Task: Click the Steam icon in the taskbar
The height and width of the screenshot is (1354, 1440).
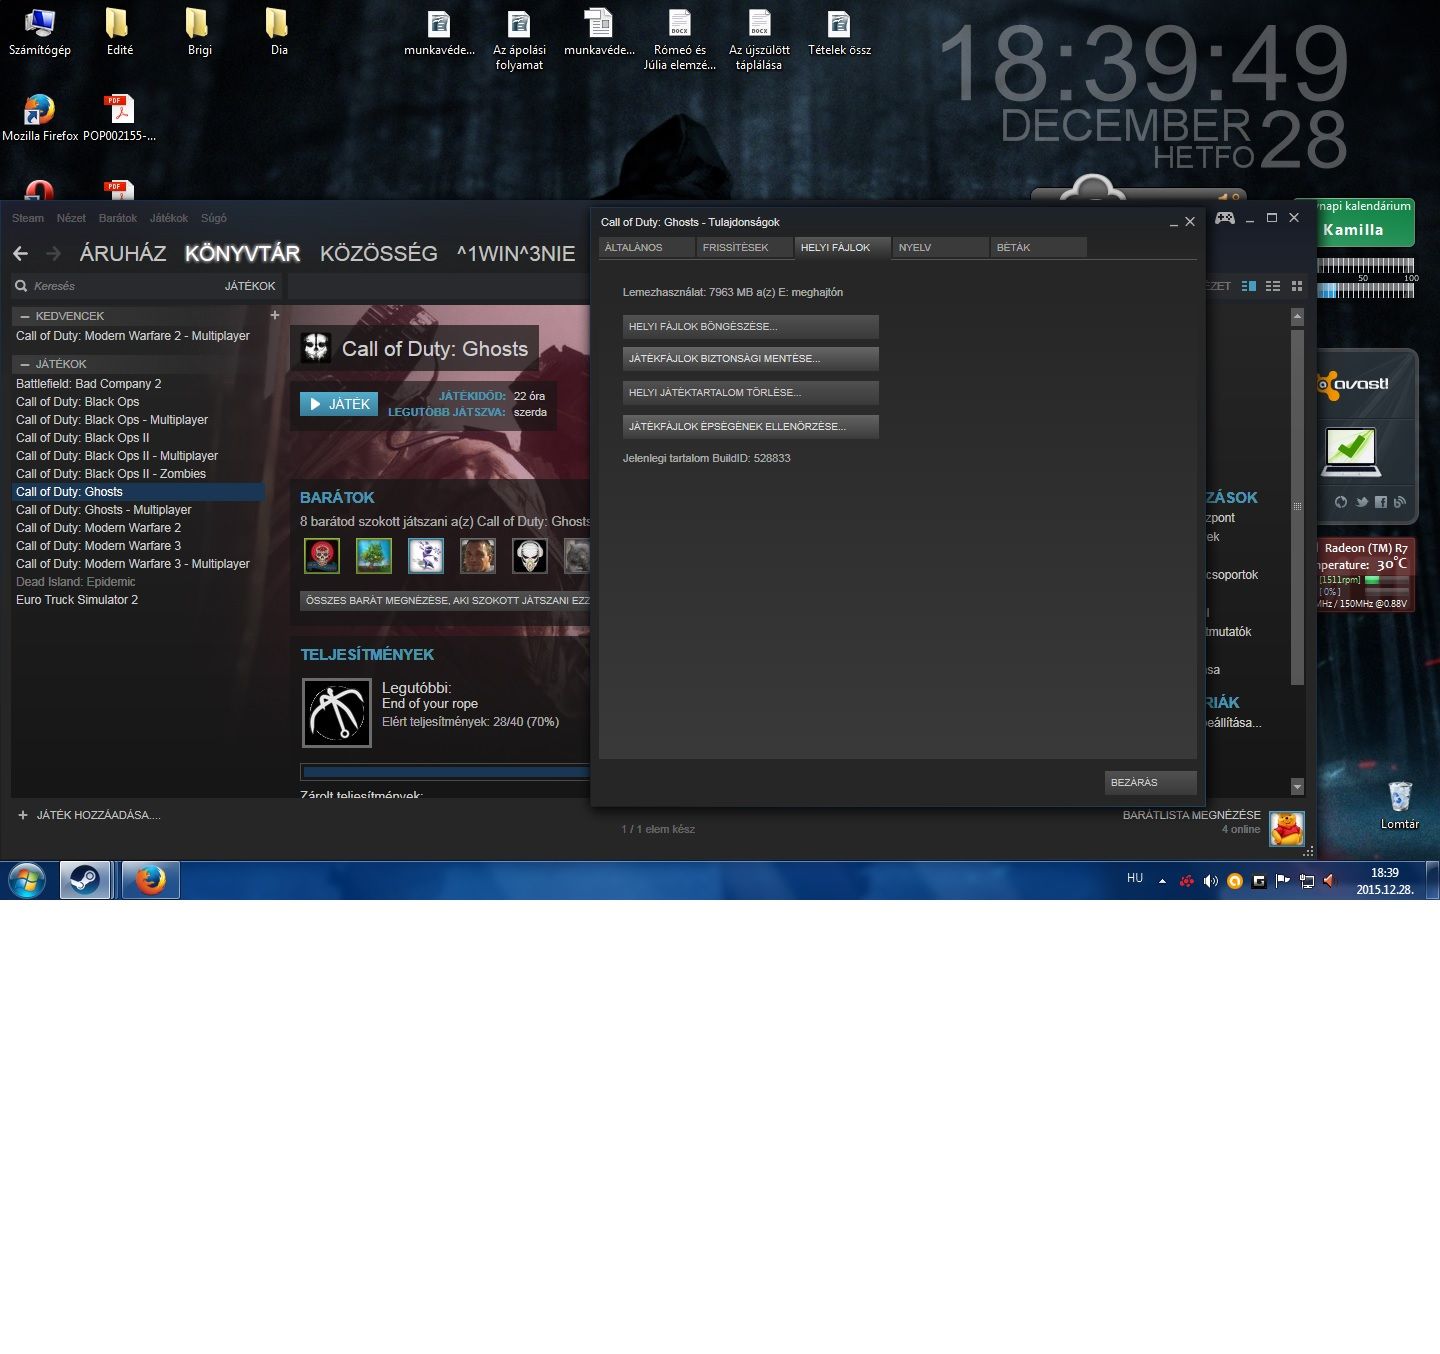Action: (85, 880)
